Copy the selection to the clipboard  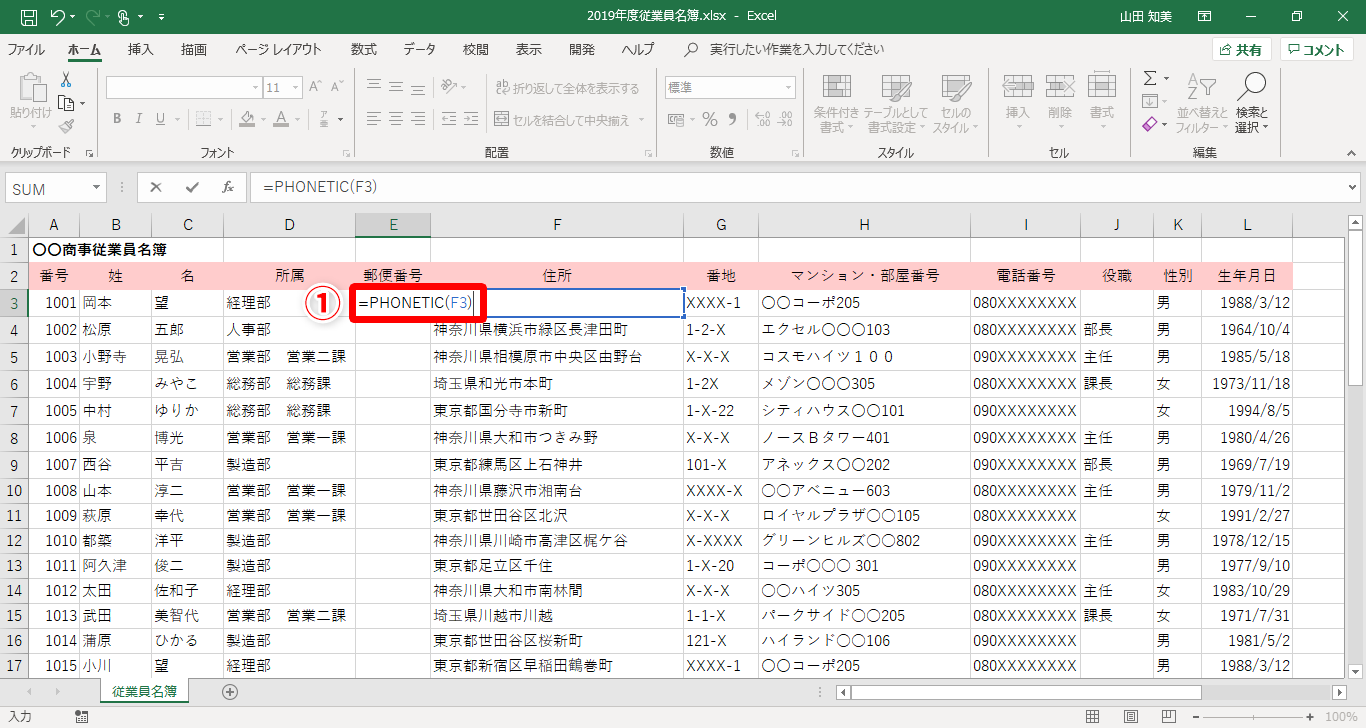[x=66, y=103]
